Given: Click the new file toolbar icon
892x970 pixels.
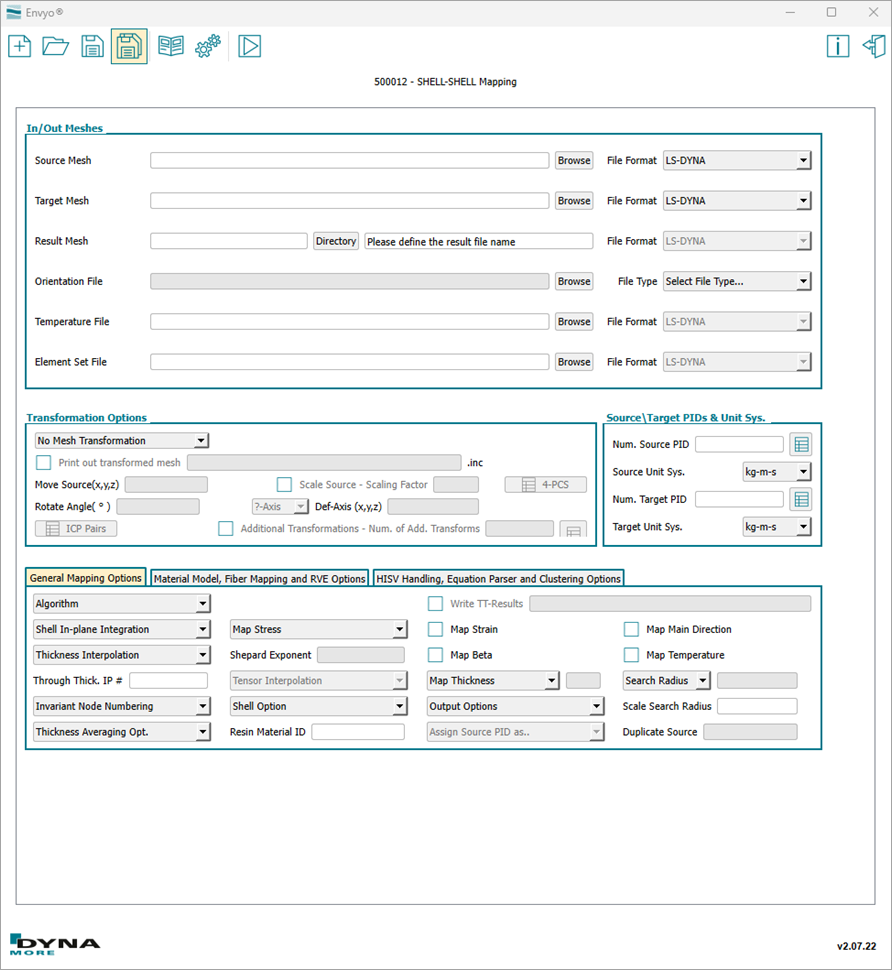Looking at the screenshot, I should pyautogui.click(x=20, y=46).
